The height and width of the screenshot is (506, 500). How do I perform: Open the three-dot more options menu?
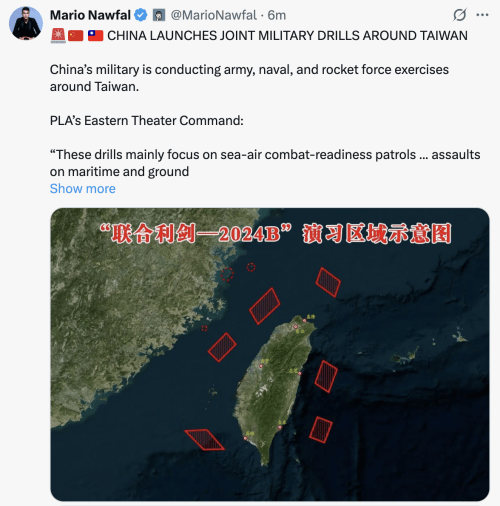tap(482, 15)
